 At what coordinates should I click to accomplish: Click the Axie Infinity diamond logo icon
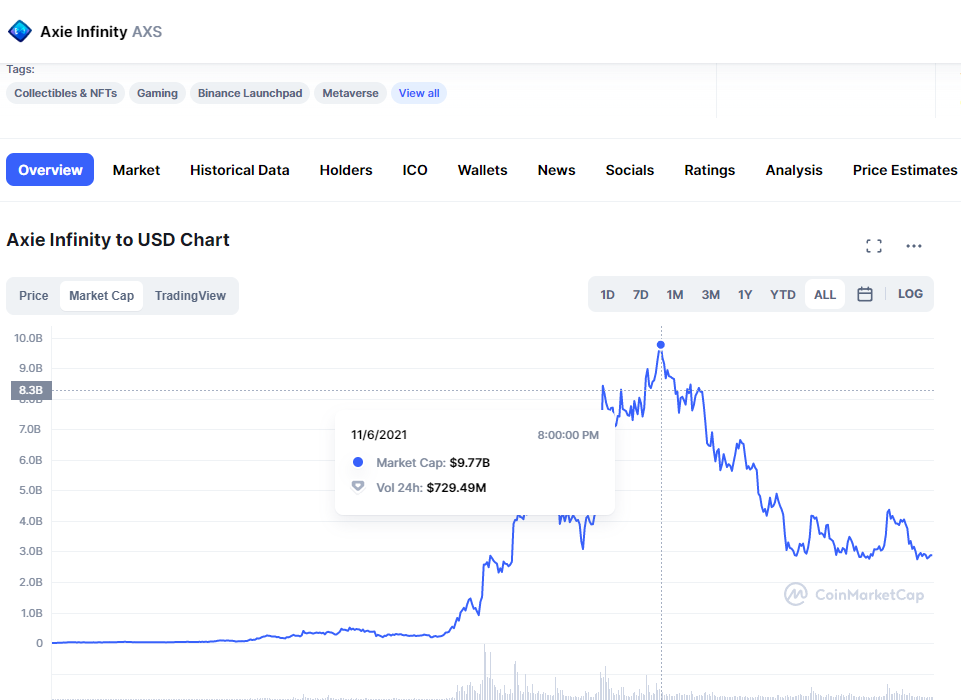(x=20, y=31)
